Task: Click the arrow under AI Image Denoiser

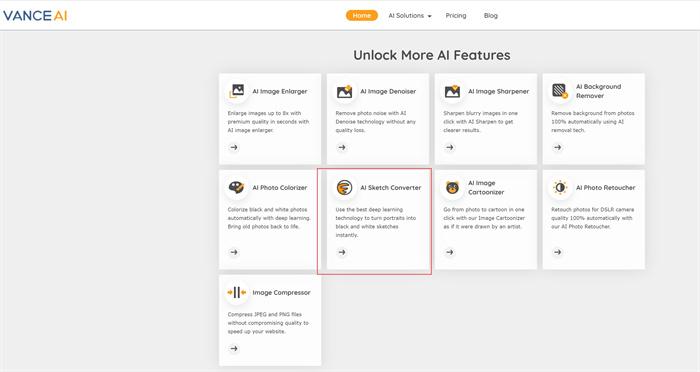Action: (x=342, y=147)
